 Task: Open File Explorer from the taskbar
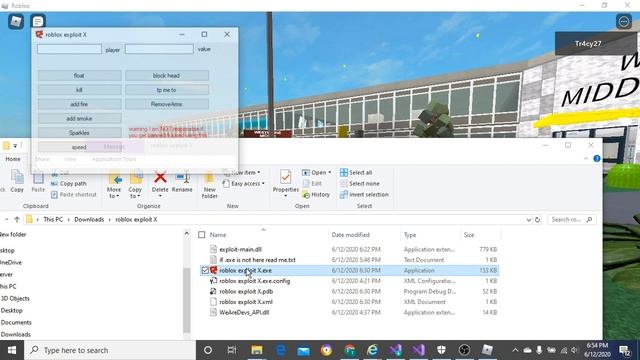(257, 350)
